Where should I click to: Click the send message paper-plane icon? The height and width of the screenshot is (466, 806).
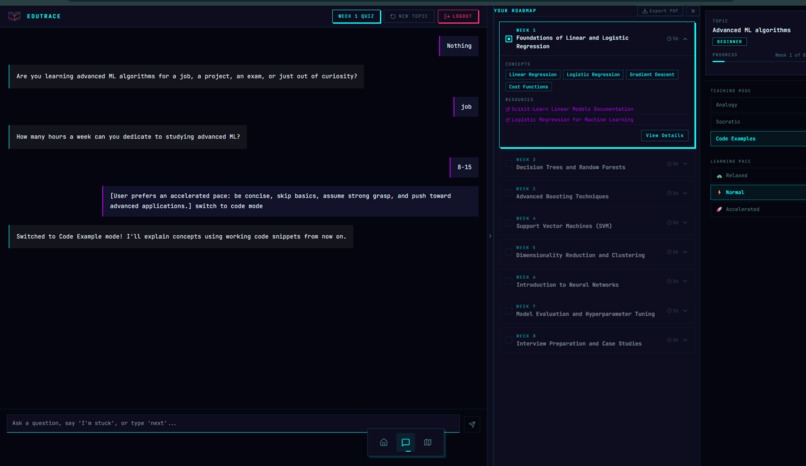tap(472, 424)
